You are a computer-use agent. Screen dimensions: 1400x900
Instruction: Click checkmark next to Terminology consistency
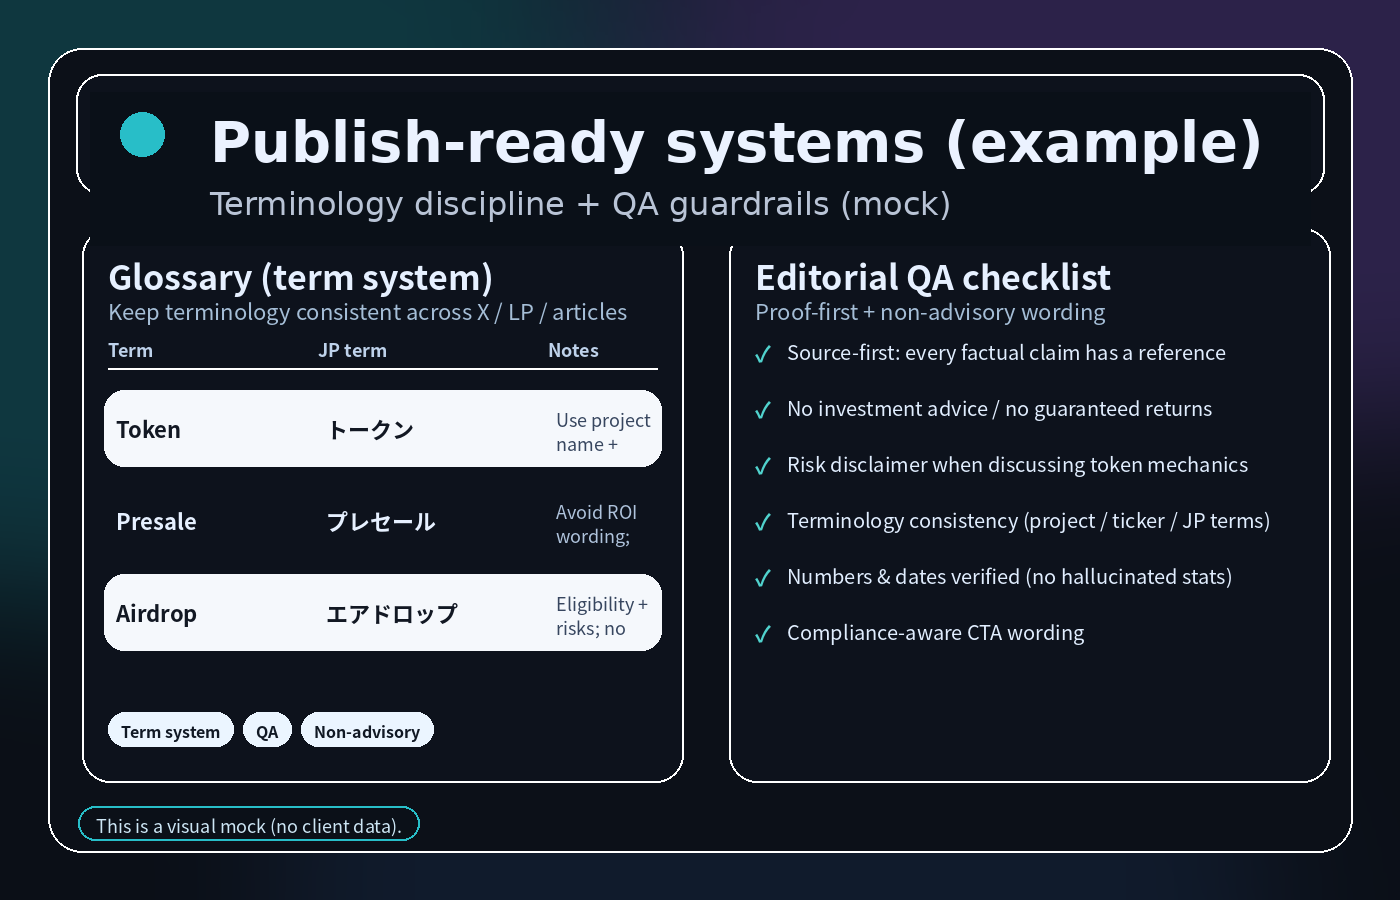click(763, 522)
